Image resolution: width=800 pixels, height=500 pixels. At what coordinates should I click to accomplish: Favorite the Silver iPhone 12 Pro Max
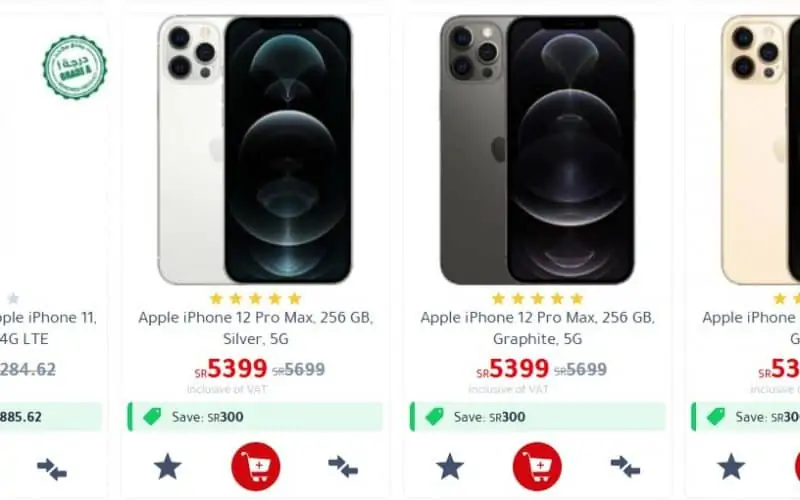point(168,466)
